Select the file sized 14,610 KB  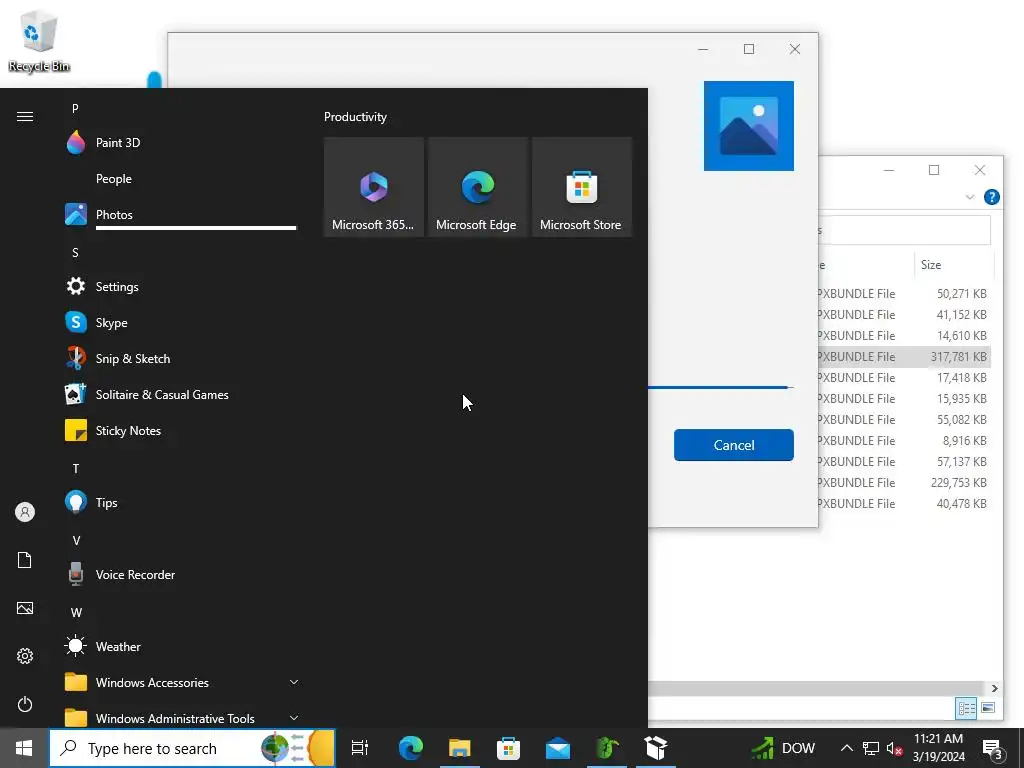[904, 336]
